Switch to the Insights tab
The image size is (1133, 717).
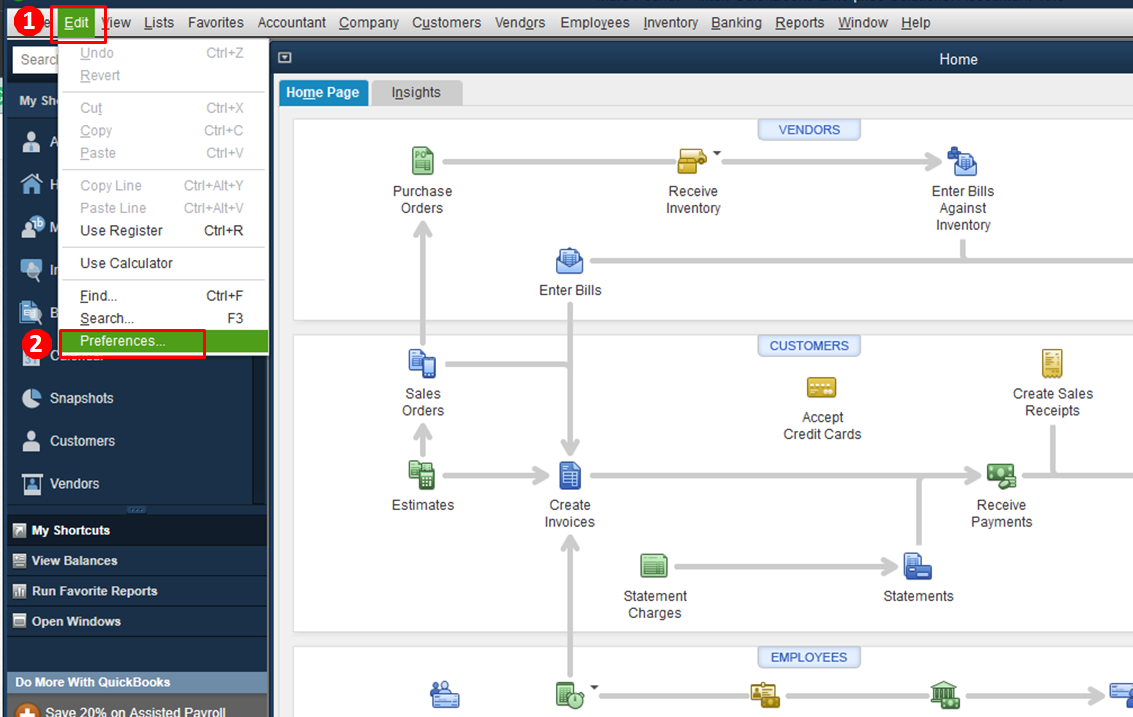pos(416,93)
